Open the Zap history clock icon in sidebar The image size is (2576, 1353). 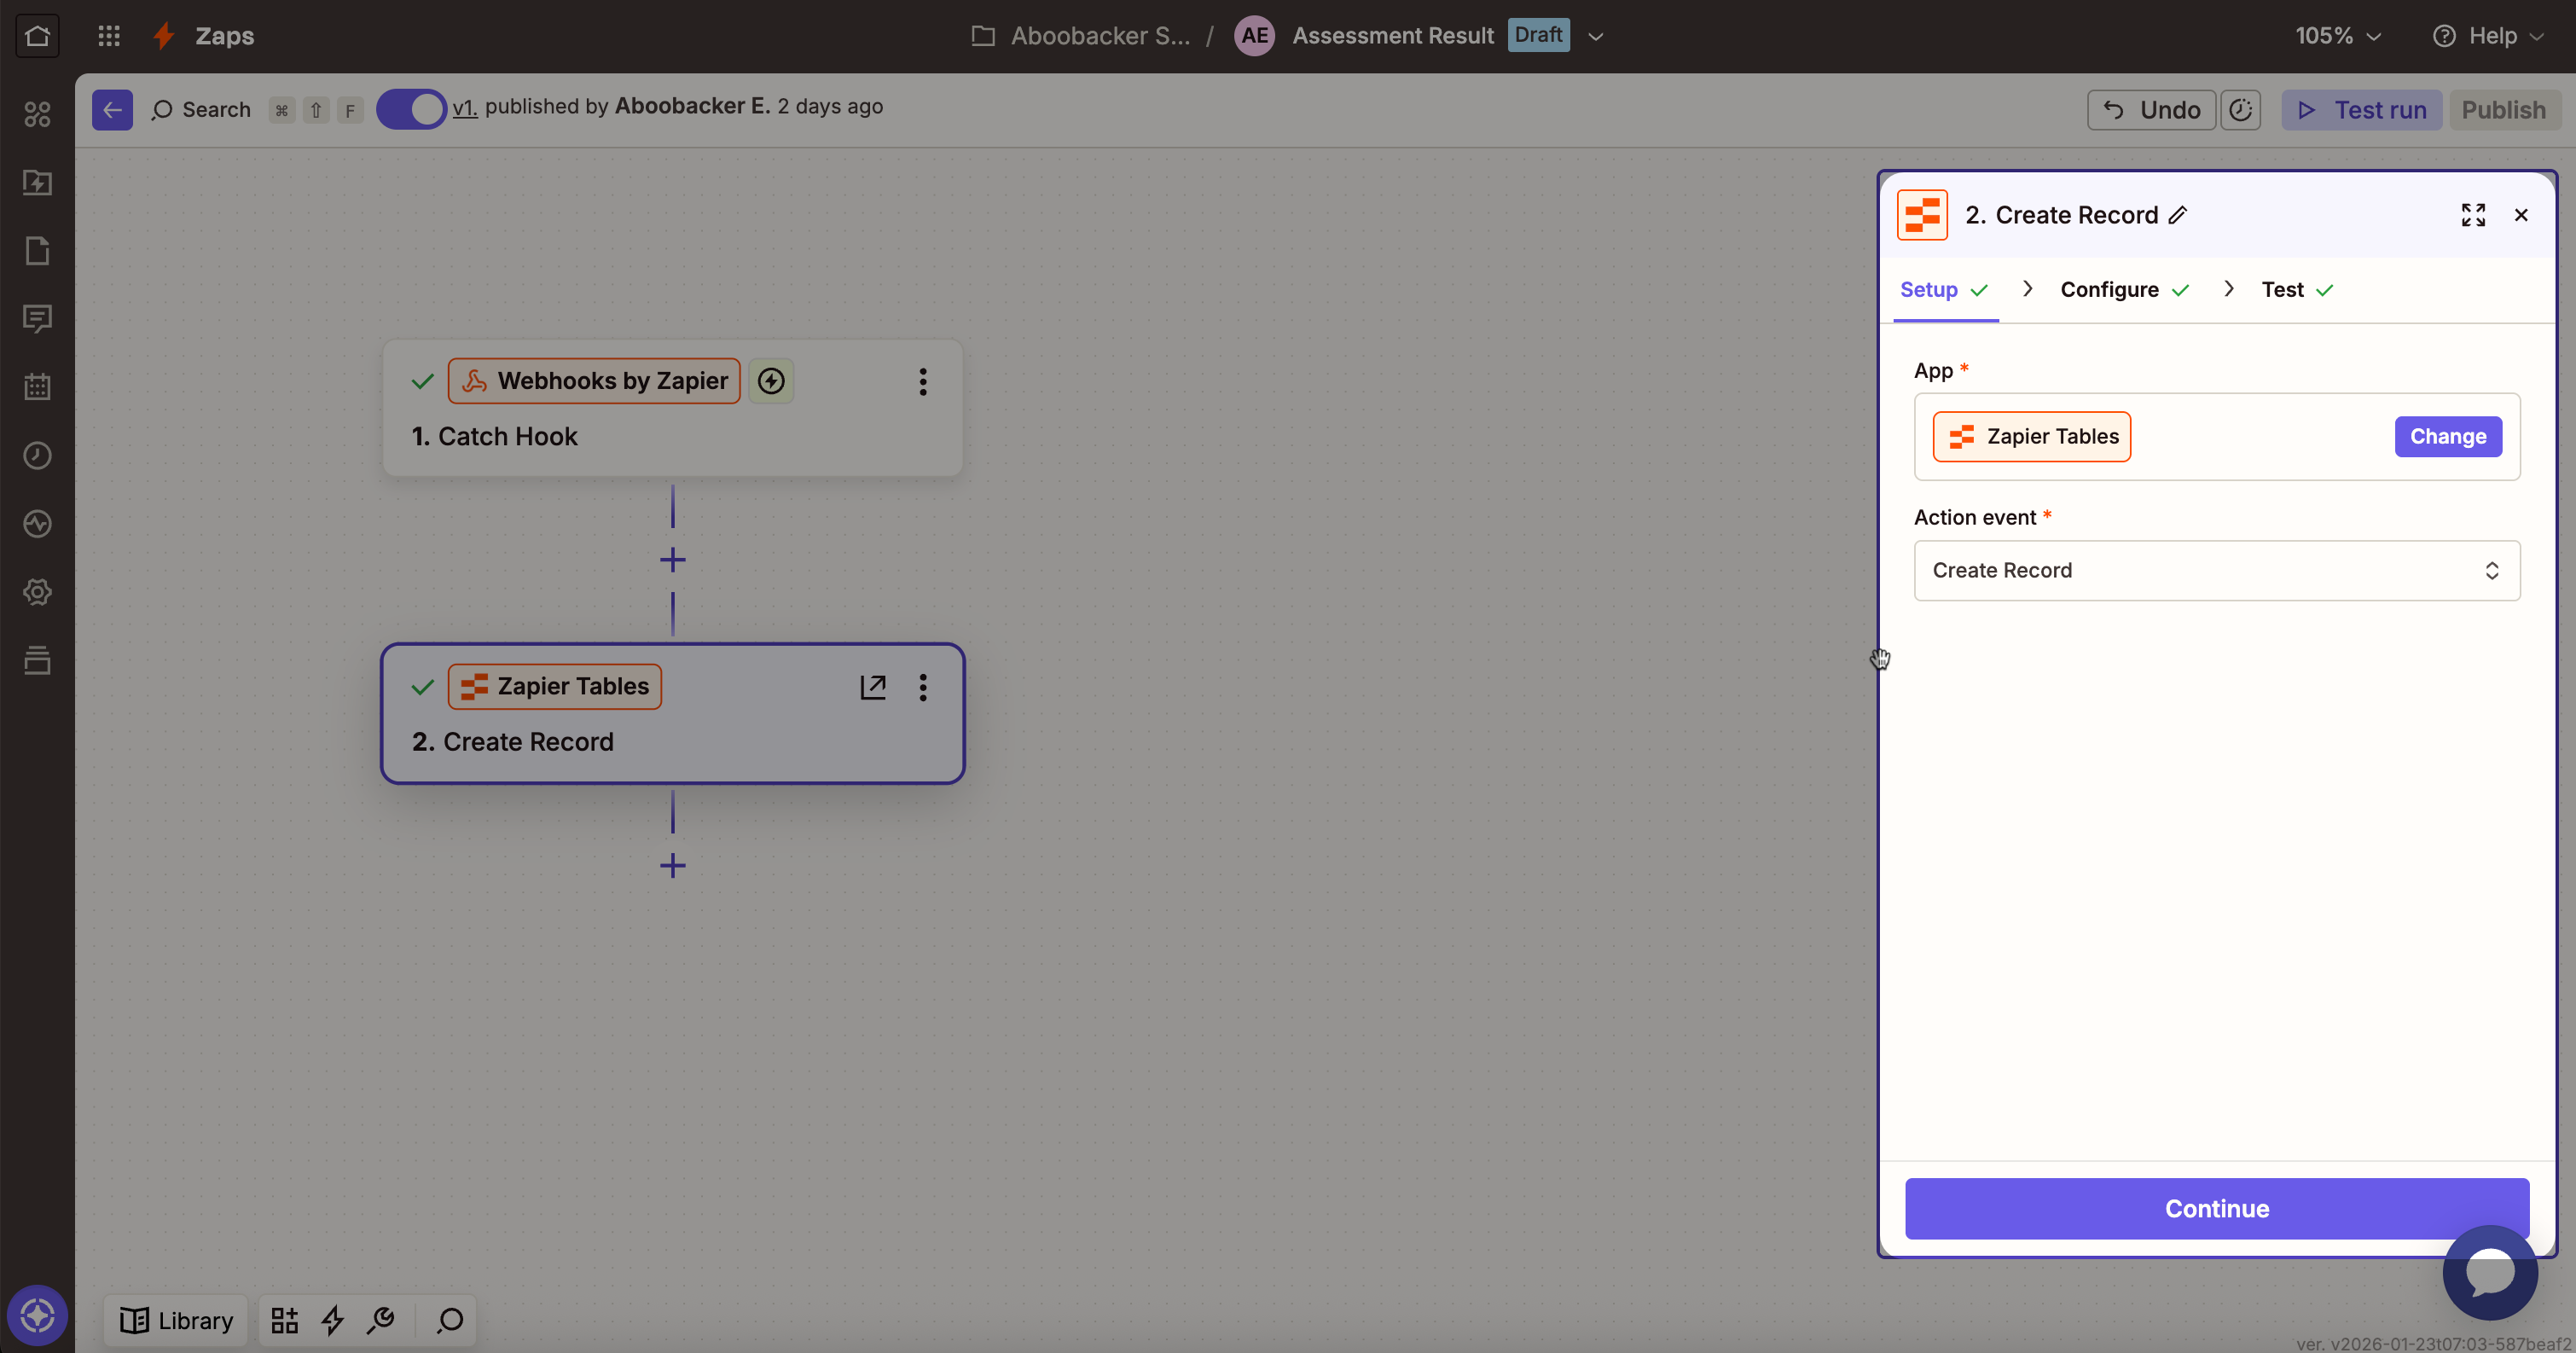(x=37, y=456)
